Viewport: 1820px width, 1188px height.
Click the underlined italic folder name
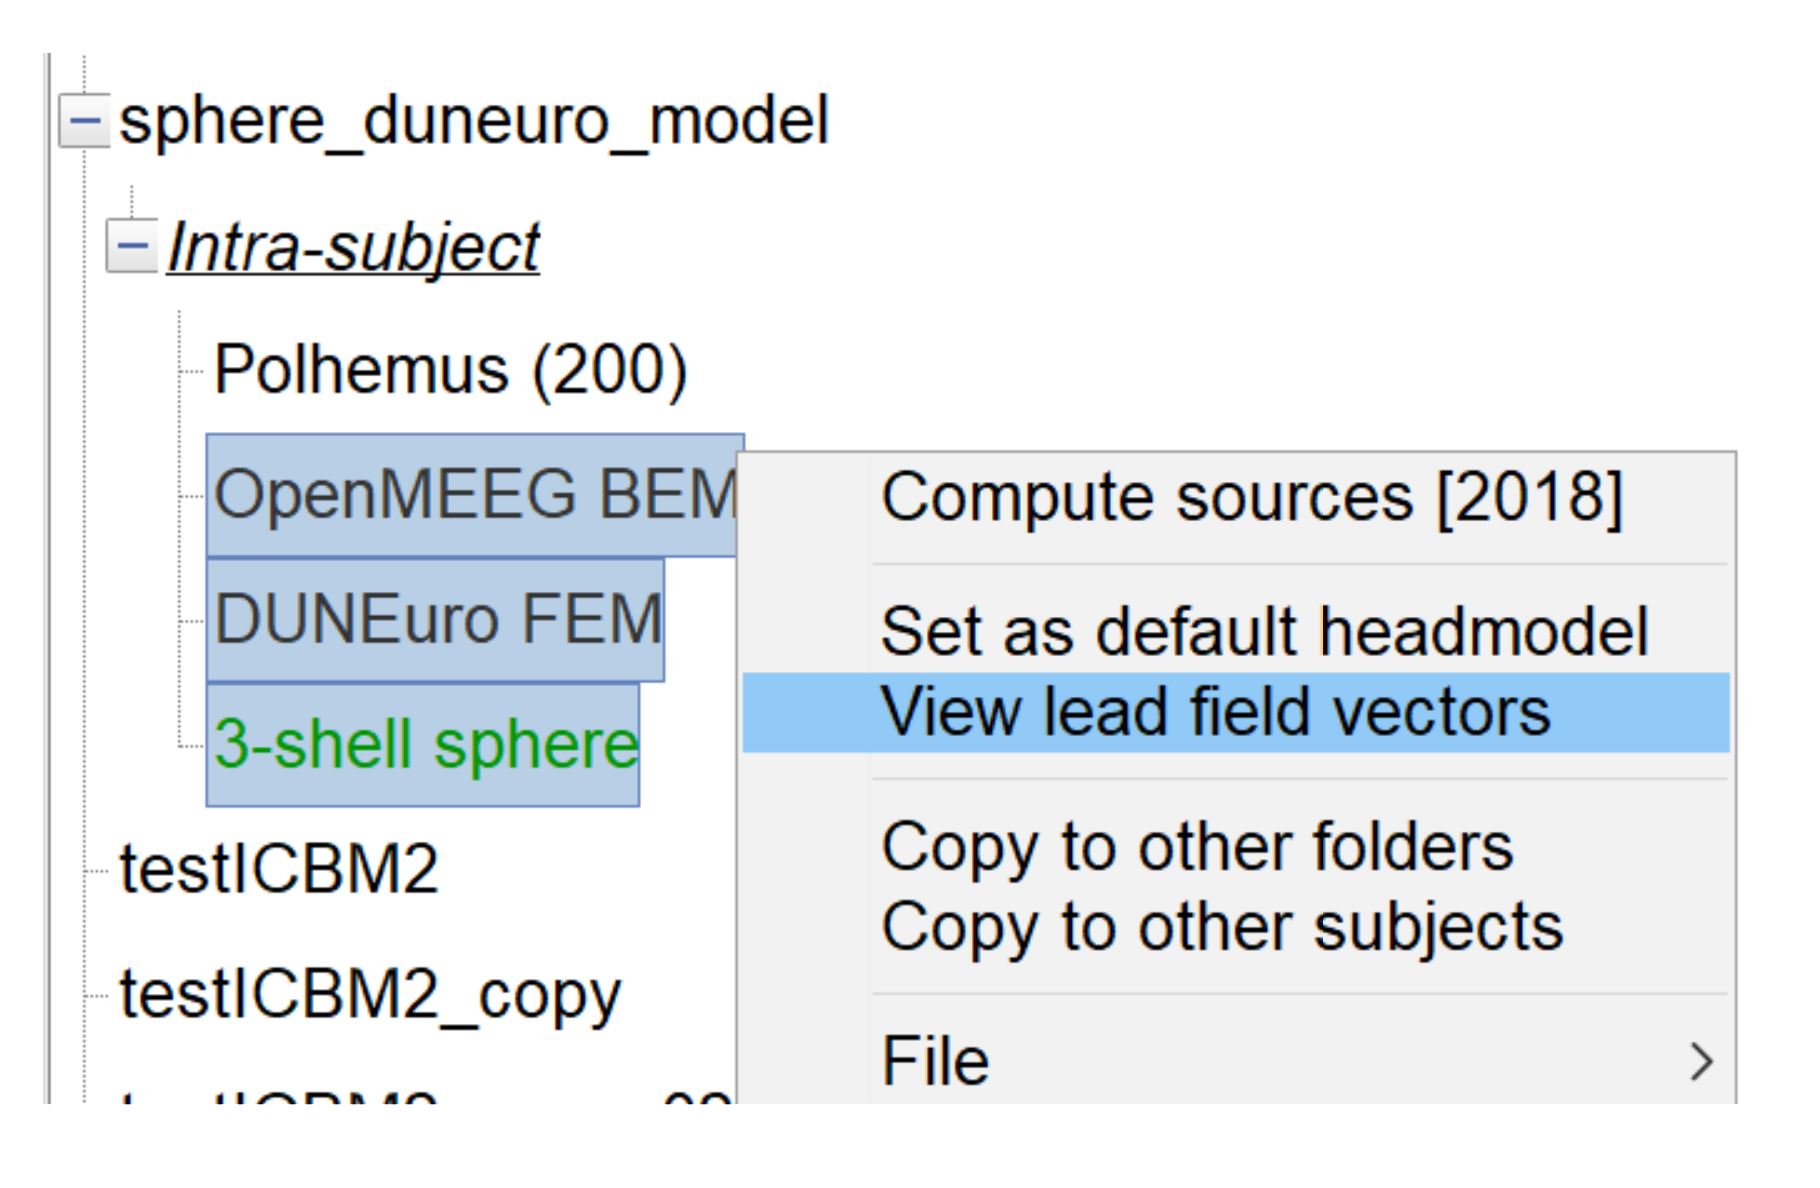pos(354,247)
